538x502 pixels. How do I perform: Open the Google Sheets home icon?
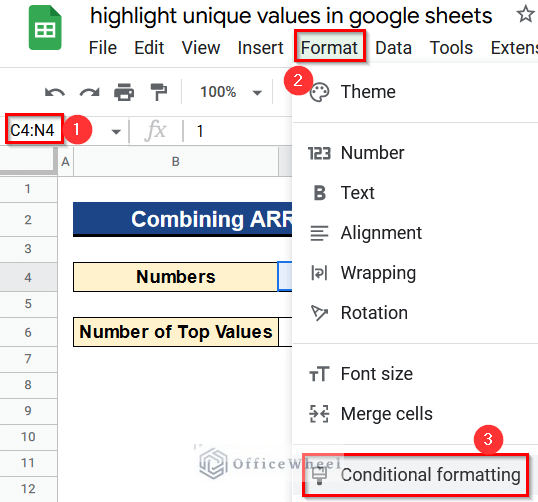pyautogui.click(x=45, y=28)
